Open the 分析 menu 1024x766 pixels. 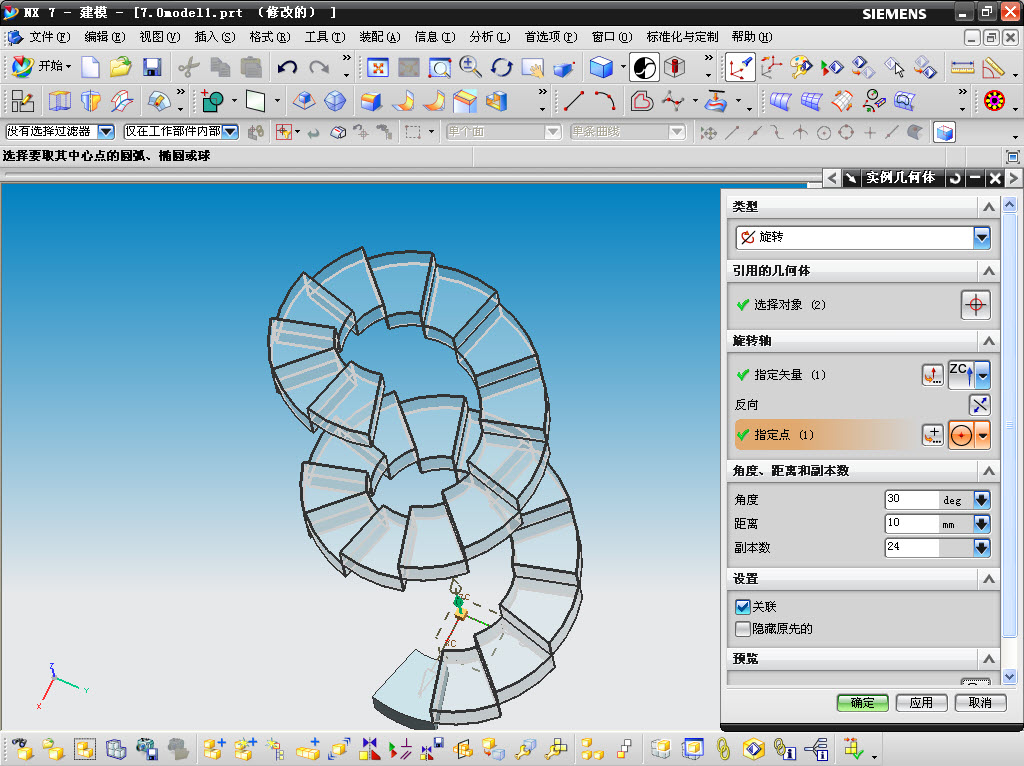click(x=490, y=37)
